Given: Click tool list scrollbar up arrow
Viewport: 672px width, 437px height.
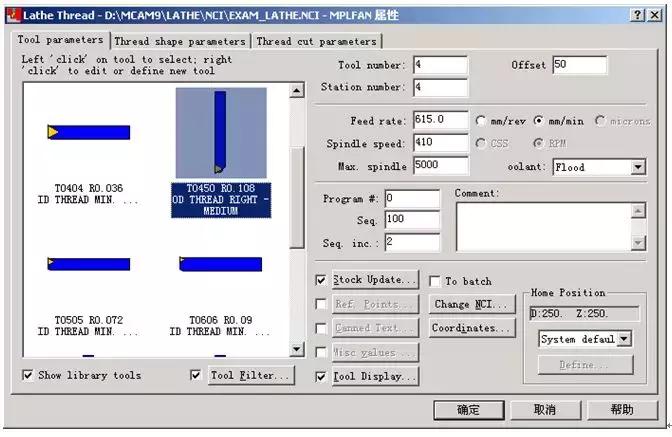Looking at the screenshot, I should [x=297, y=90].
